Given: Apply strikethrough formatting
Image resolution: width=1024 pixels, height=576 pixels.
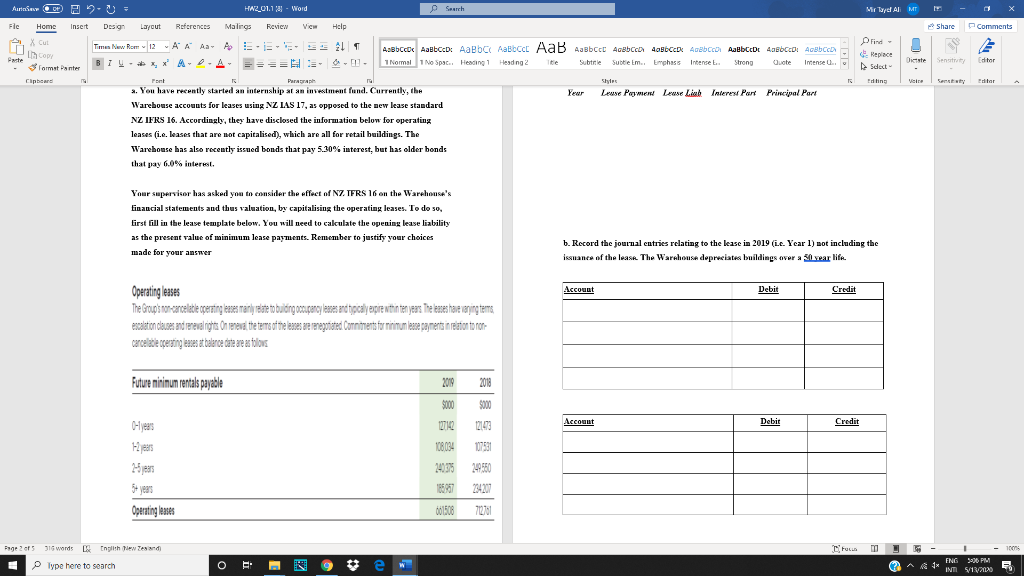Looking at the screenshot, I should [x=141, y=63].
